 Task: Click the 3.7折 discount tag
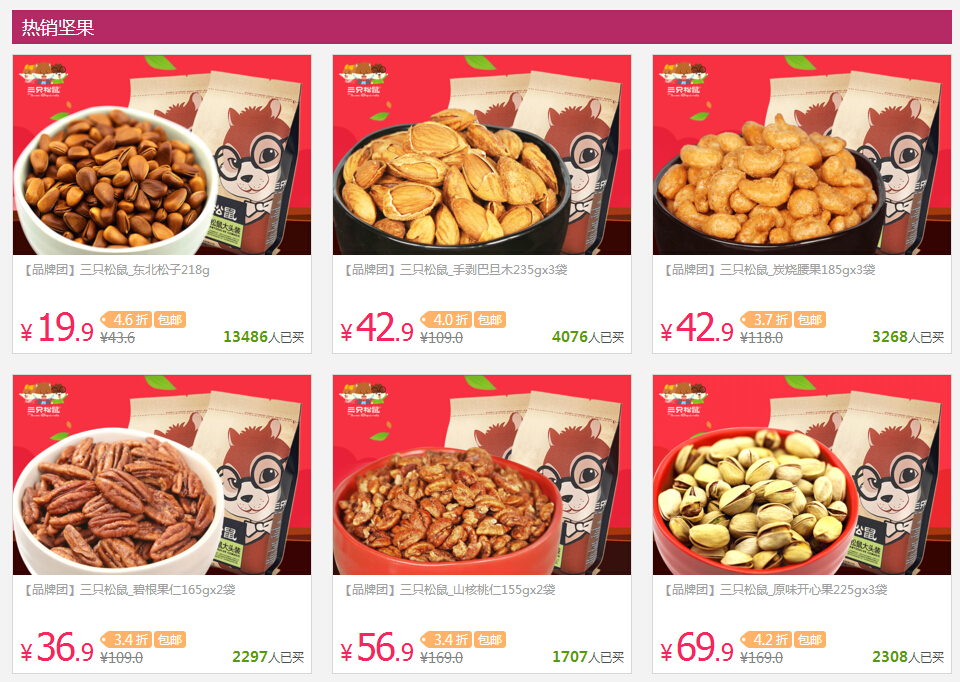[767, 320]
